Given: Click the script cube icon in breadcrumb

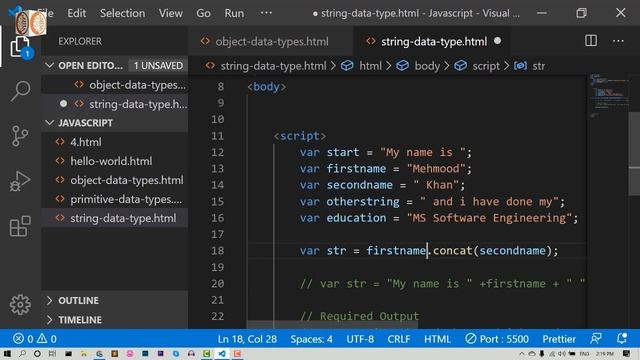Looking at the screenshot, I should click(x=460, y=66).
